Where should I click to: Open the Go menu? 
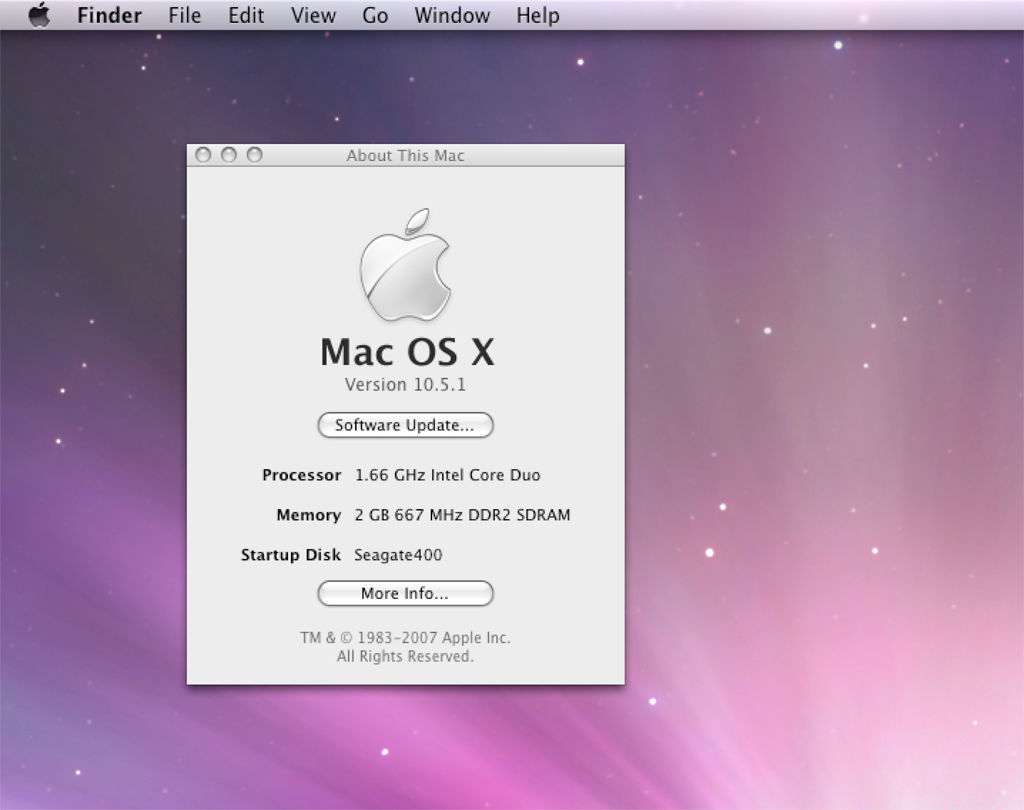tap(375, 15)
